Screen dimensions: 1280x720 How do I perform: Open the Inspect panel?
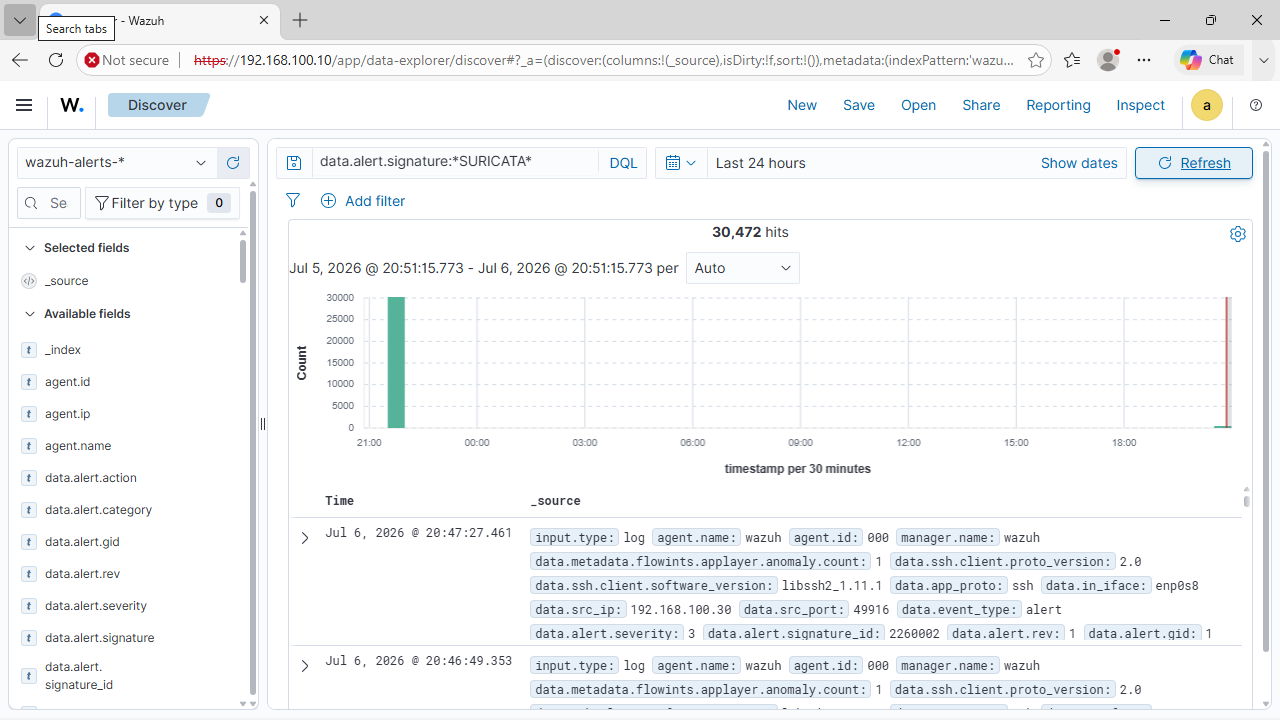point(1141,105)
